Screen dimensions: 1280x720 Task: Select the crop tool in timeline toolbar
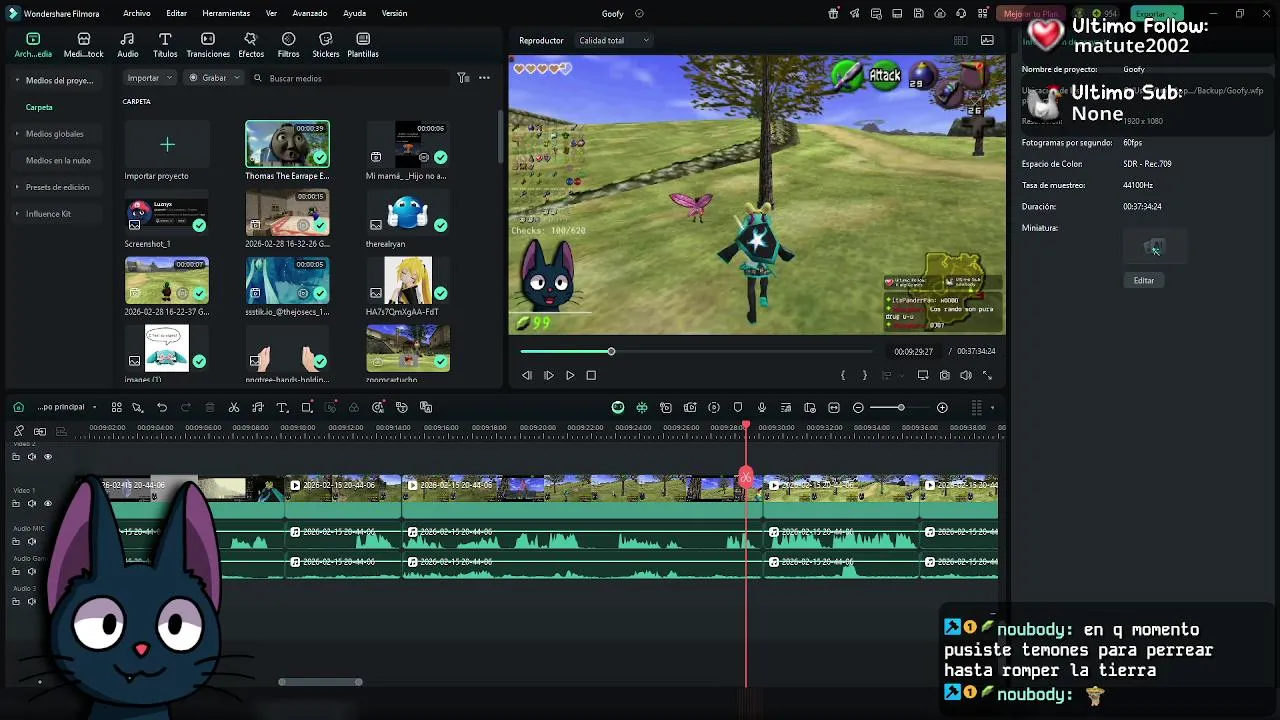(x=307, y=408)
